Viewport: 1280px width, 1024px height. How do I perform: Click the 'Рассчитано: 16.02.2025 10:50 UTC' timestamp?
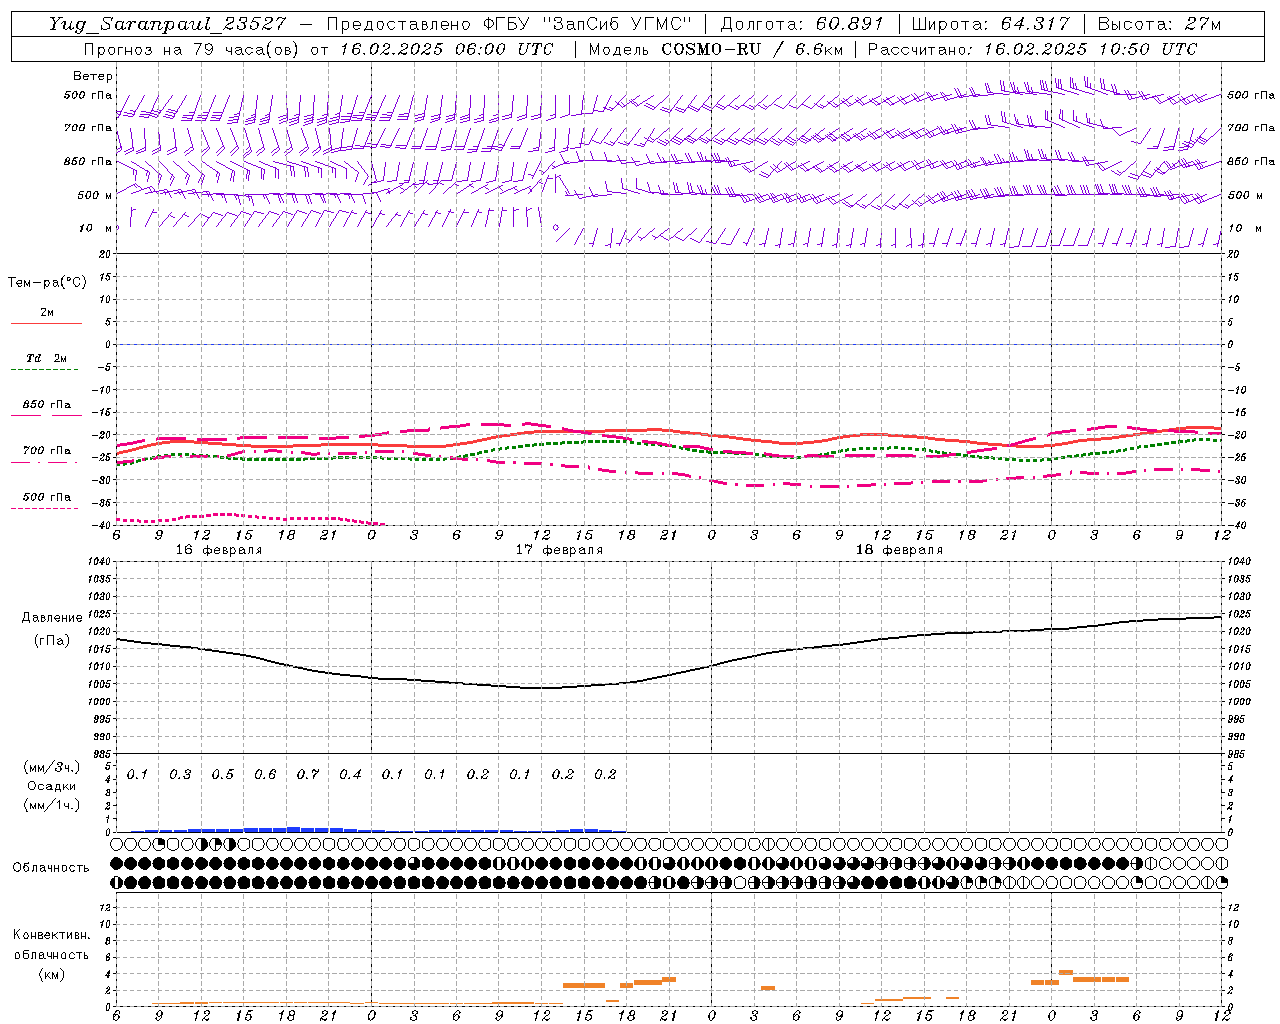tap(1032, 49)
